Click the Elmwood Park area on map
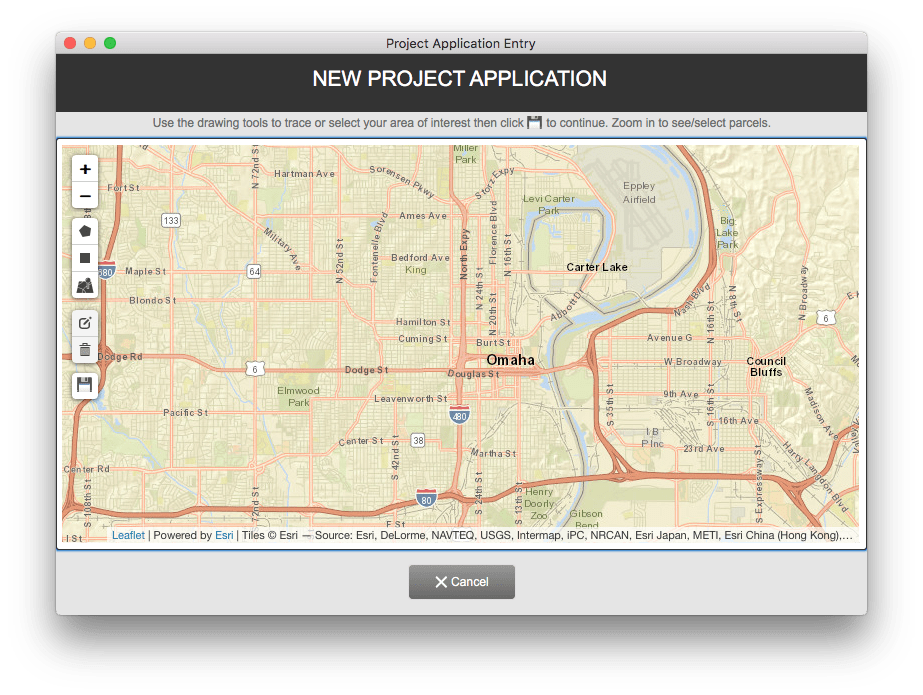This screenshot has width=923, height=695. (298, 397)
